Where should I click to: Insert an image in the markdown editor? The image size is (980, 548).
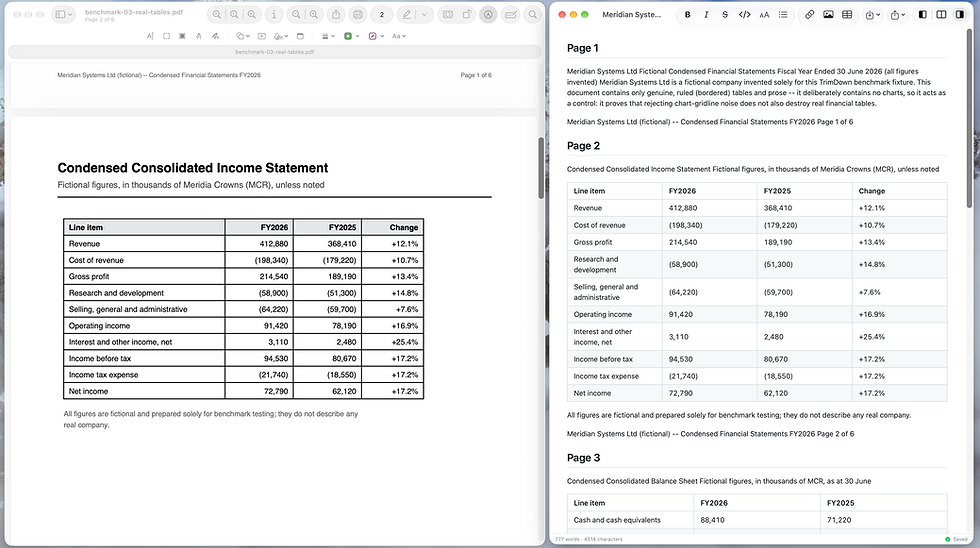pyautogui.click(x=828, y=14)
